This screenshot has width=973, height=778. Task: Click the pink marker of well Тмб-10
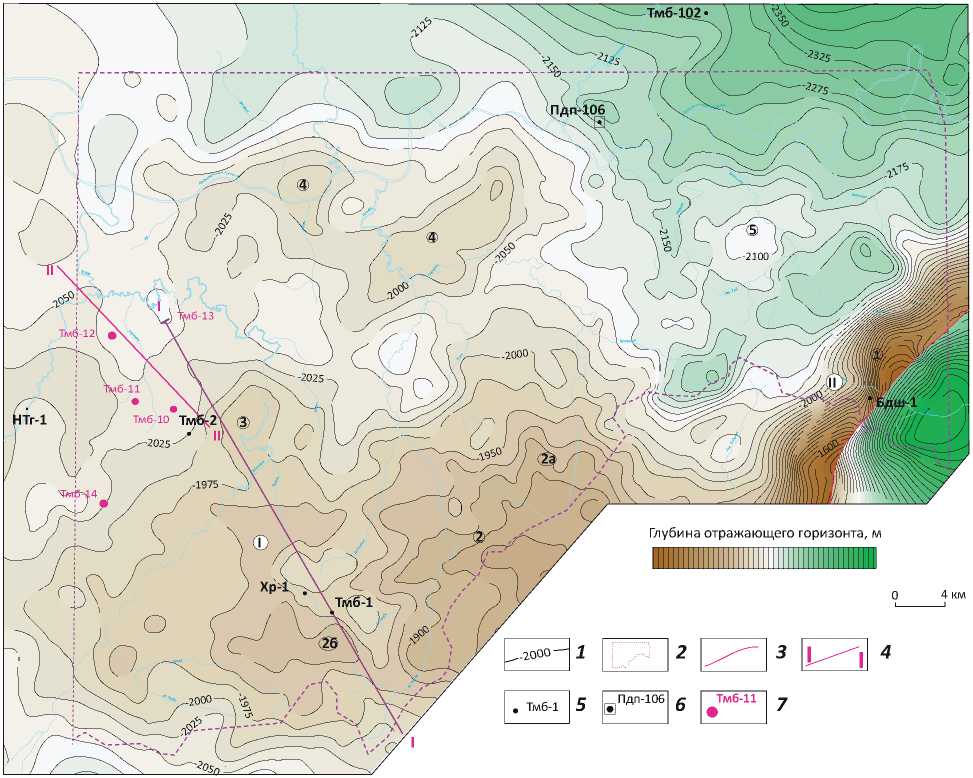click(x=174, y=409)
